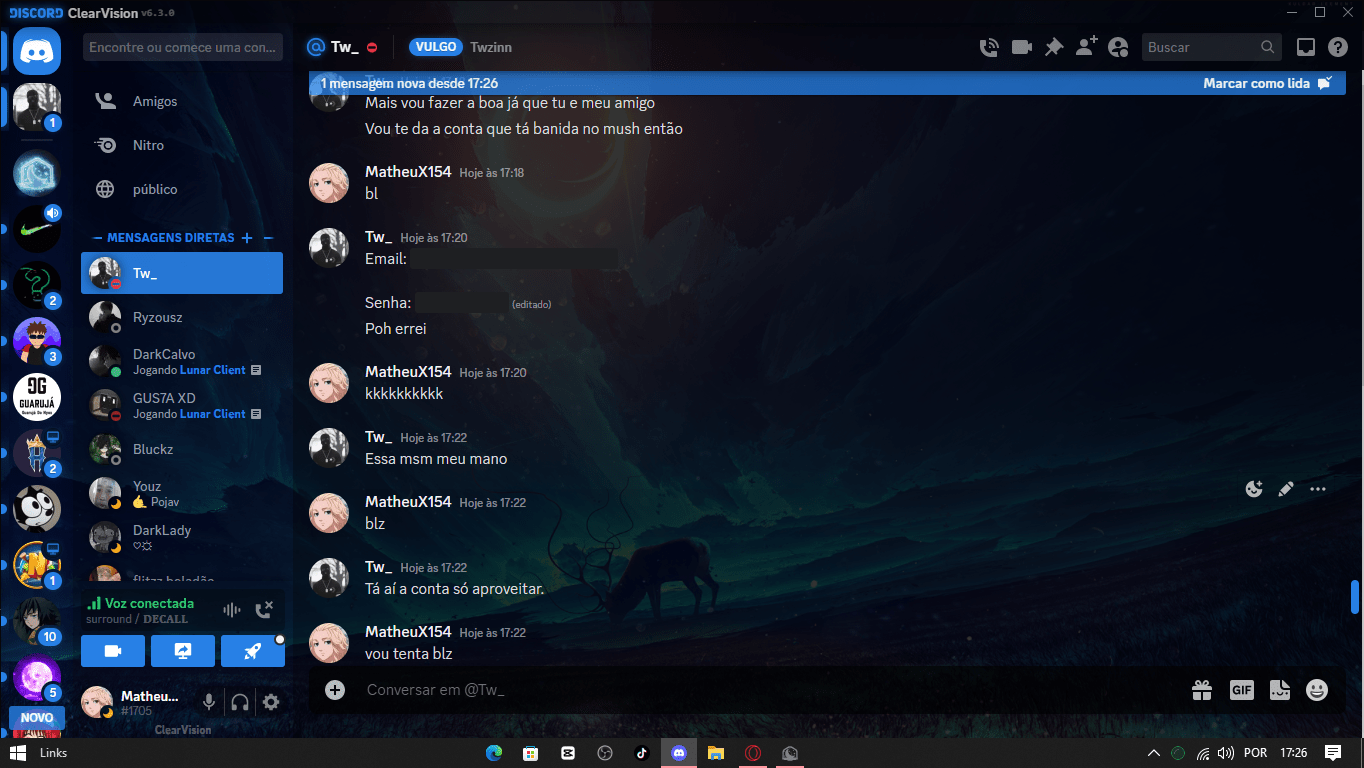Start a video call from header
Viewport: 1364px width, 768px height.
pyautogui.click(x=1021, y=47)
